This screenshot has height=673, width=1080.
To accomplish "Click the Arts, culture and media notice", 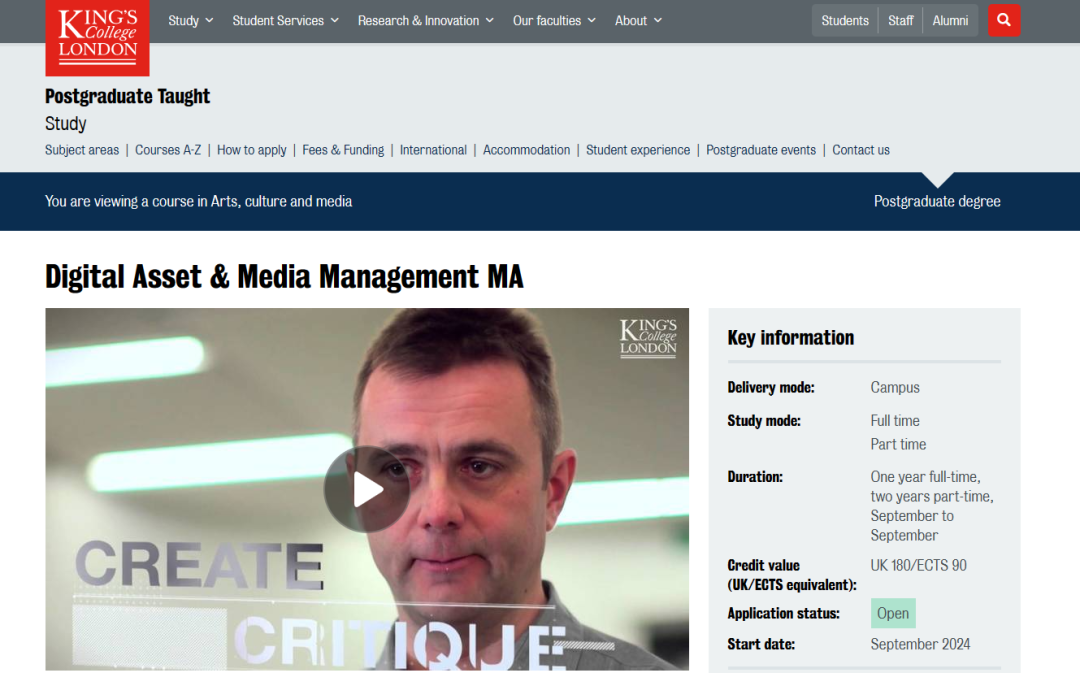I will pos(198,201).
